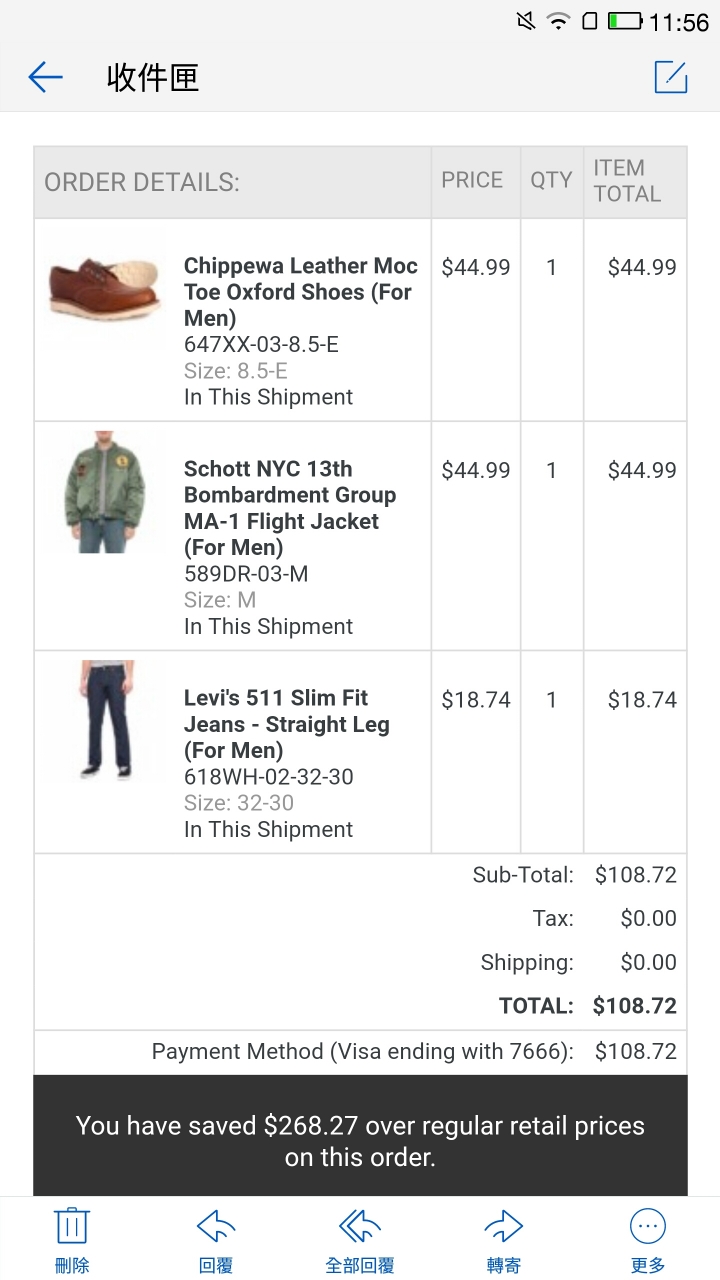
Task: Open Schott NYC MA-1 Flight Jacket link
Action: 290,508
